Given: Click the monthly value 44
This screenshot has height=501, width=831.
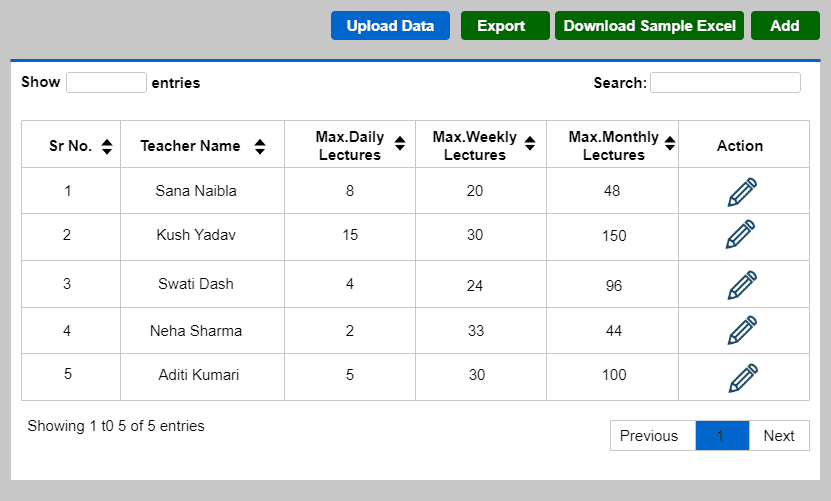Looking at the screenshot, I should pyautogui.click(x=614, y=331).
